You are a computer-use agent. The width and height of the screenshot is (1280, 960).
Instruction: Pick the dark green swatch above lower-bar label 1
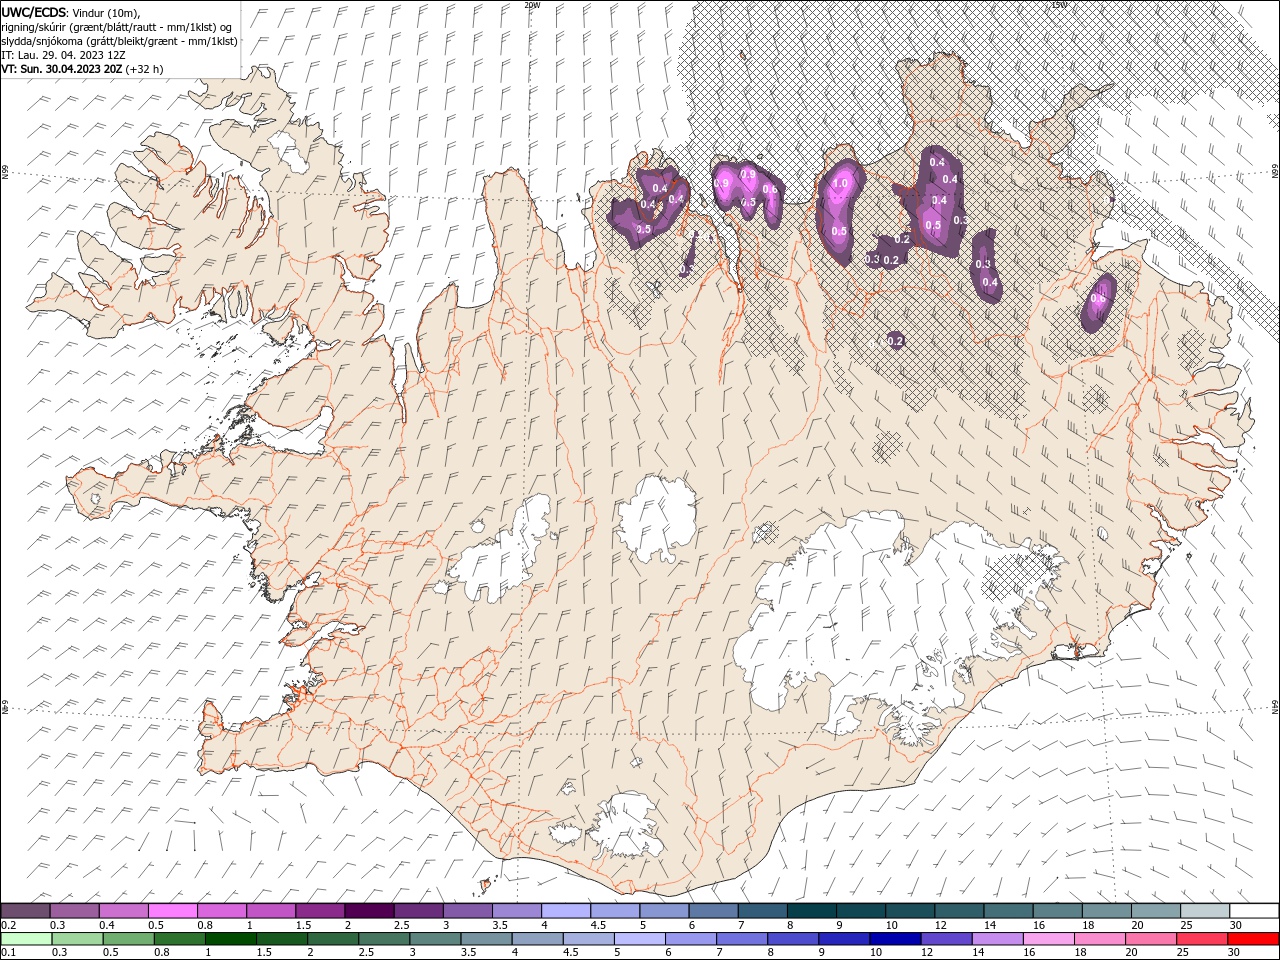(x=230, y=939)
